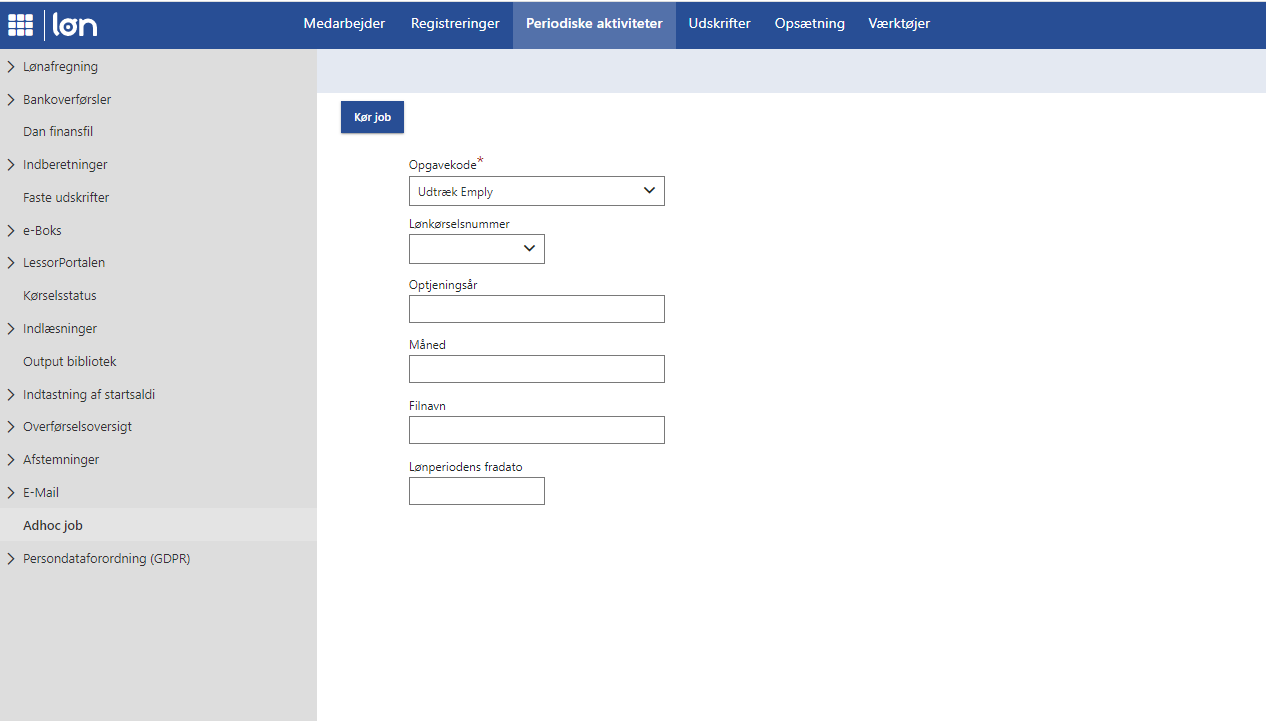Screen dimensions: 1266x721
Task: Expand the Bankoverførsler section
Action: pyautogui.click(x=11, y=100)
